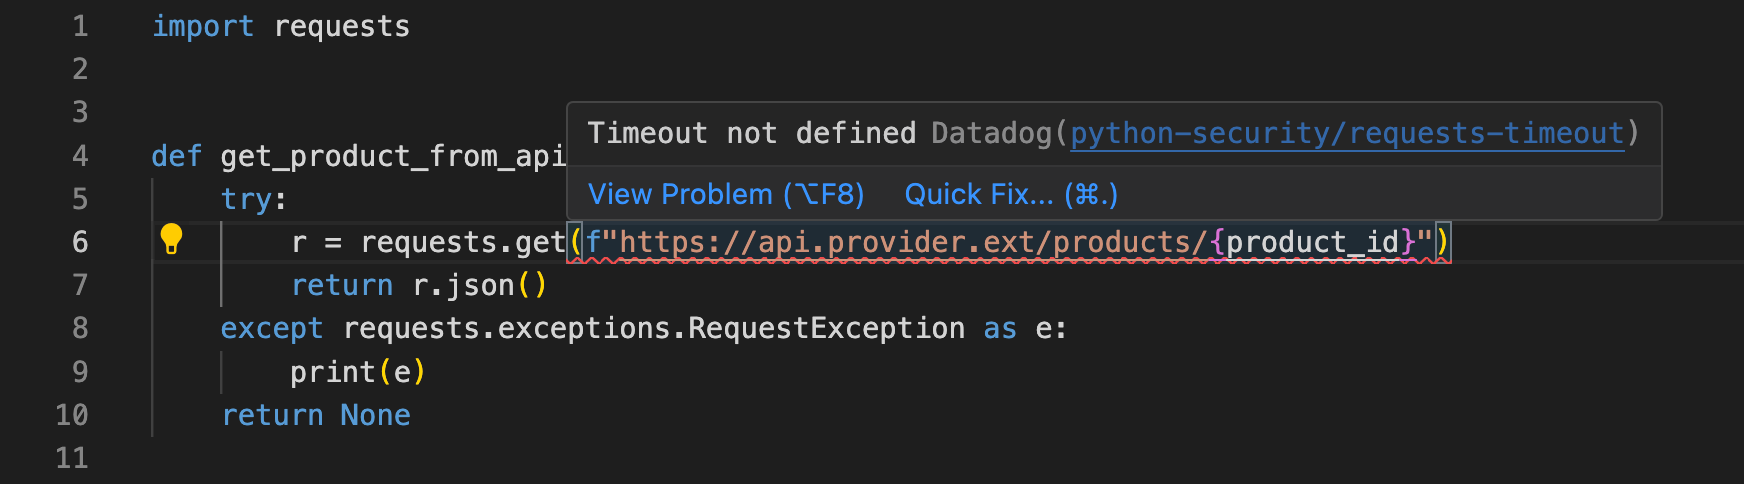Click View Problem in the hover popup

[x=725, y=194]
